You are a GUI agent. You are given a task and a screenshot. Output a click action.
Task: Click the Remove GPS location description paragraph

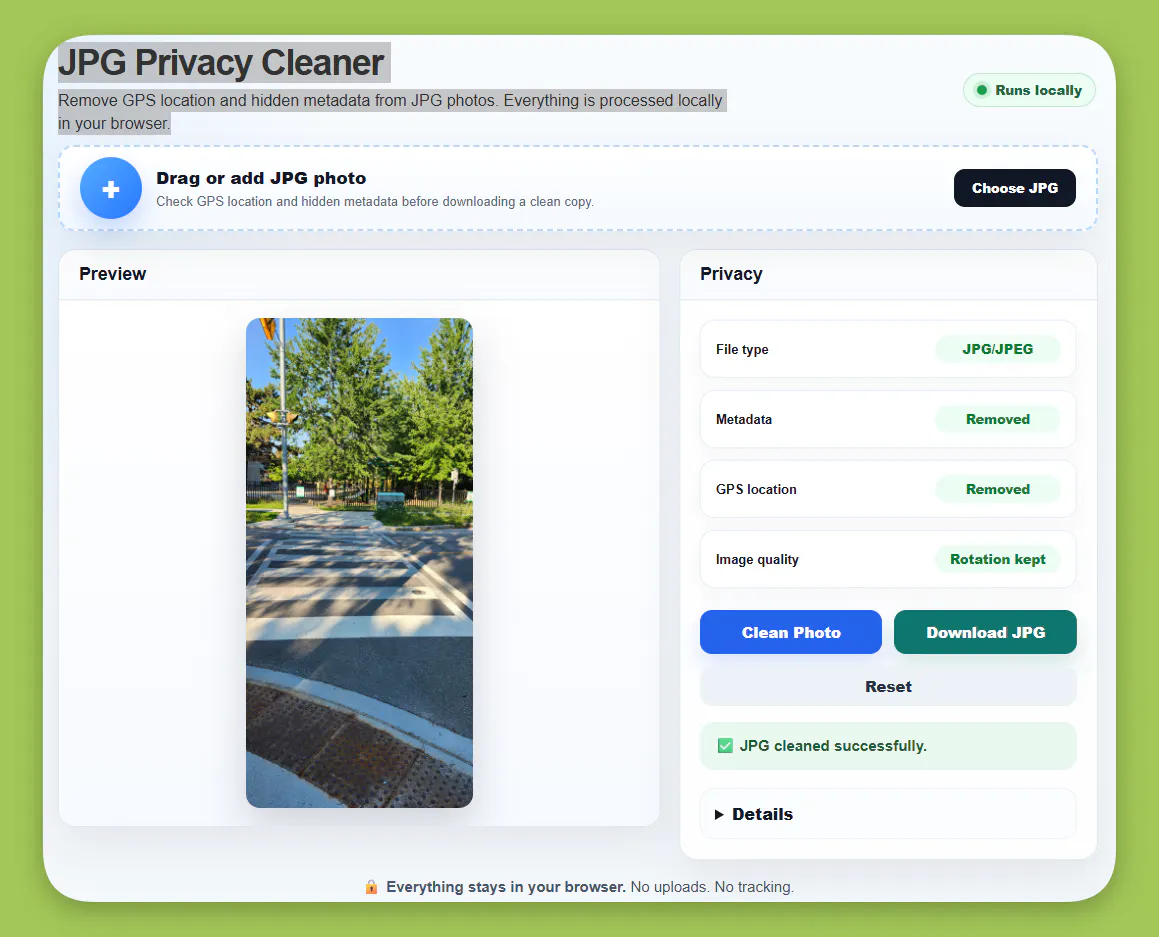point(390,112)
